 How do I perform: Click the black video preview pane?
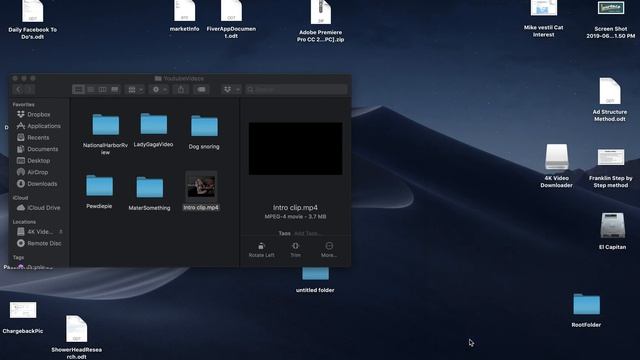tap(296, 148)
